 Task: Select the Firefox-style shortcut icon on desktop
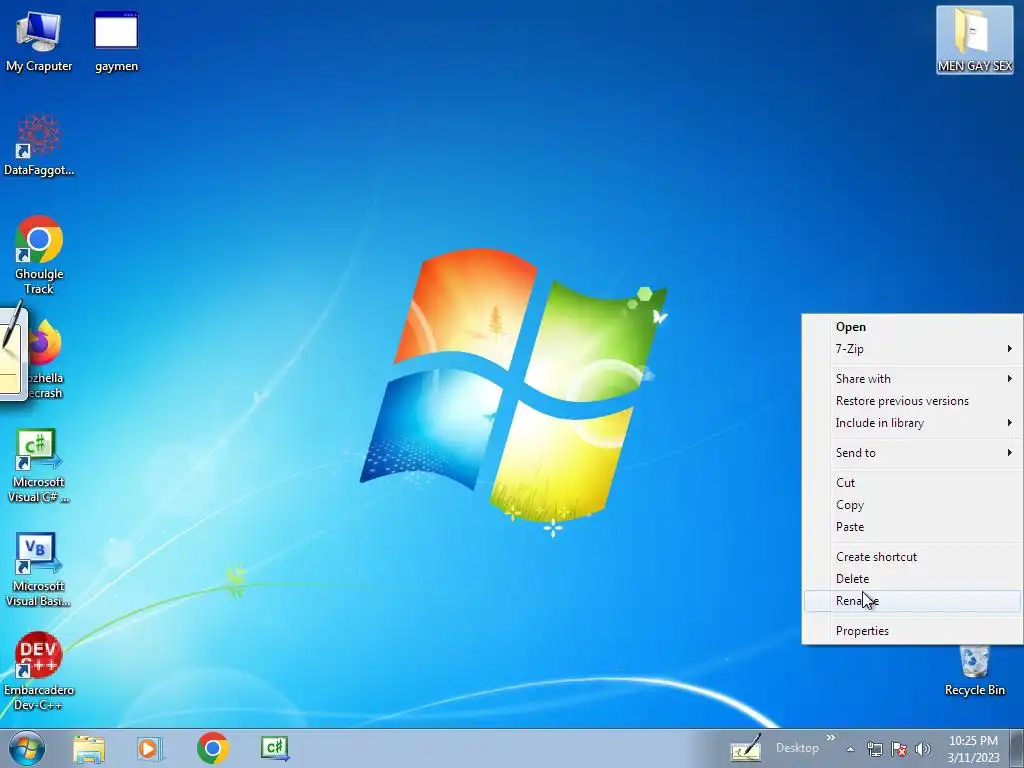pyautogui.click(x=46, y=359)
